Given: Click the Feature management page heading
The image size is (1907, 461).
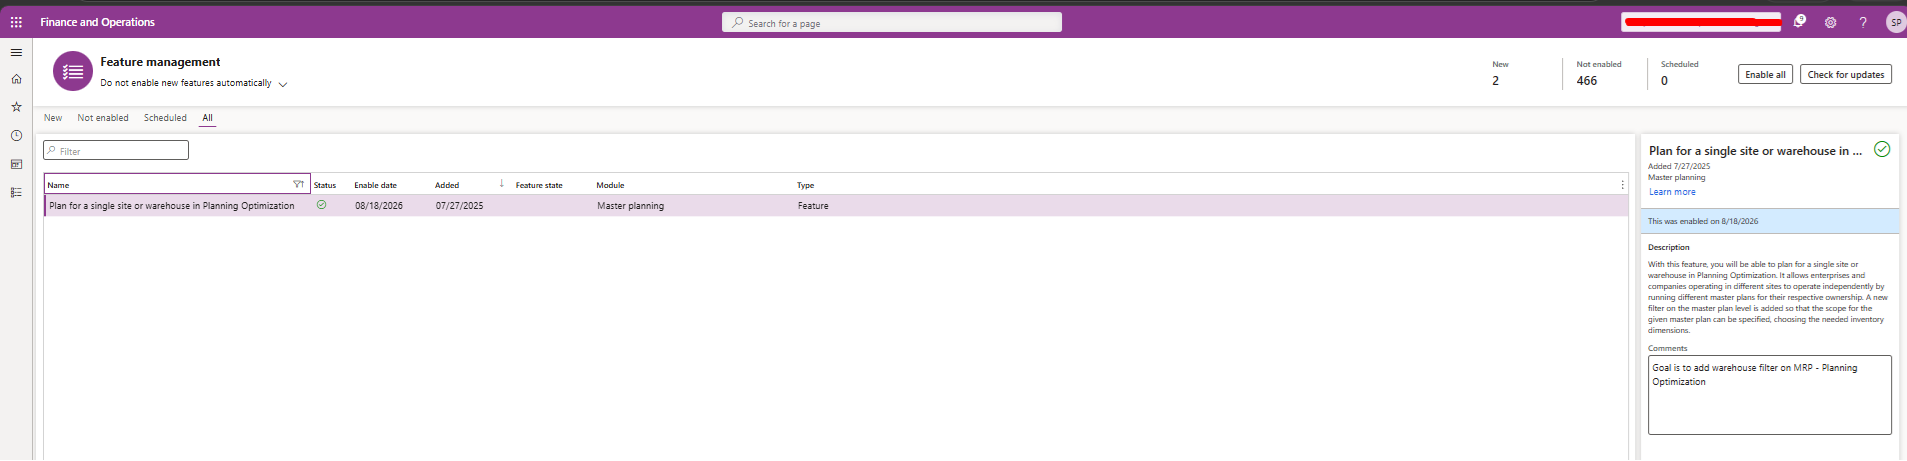Looking at the screenshot, I should [x=160, y=62].
